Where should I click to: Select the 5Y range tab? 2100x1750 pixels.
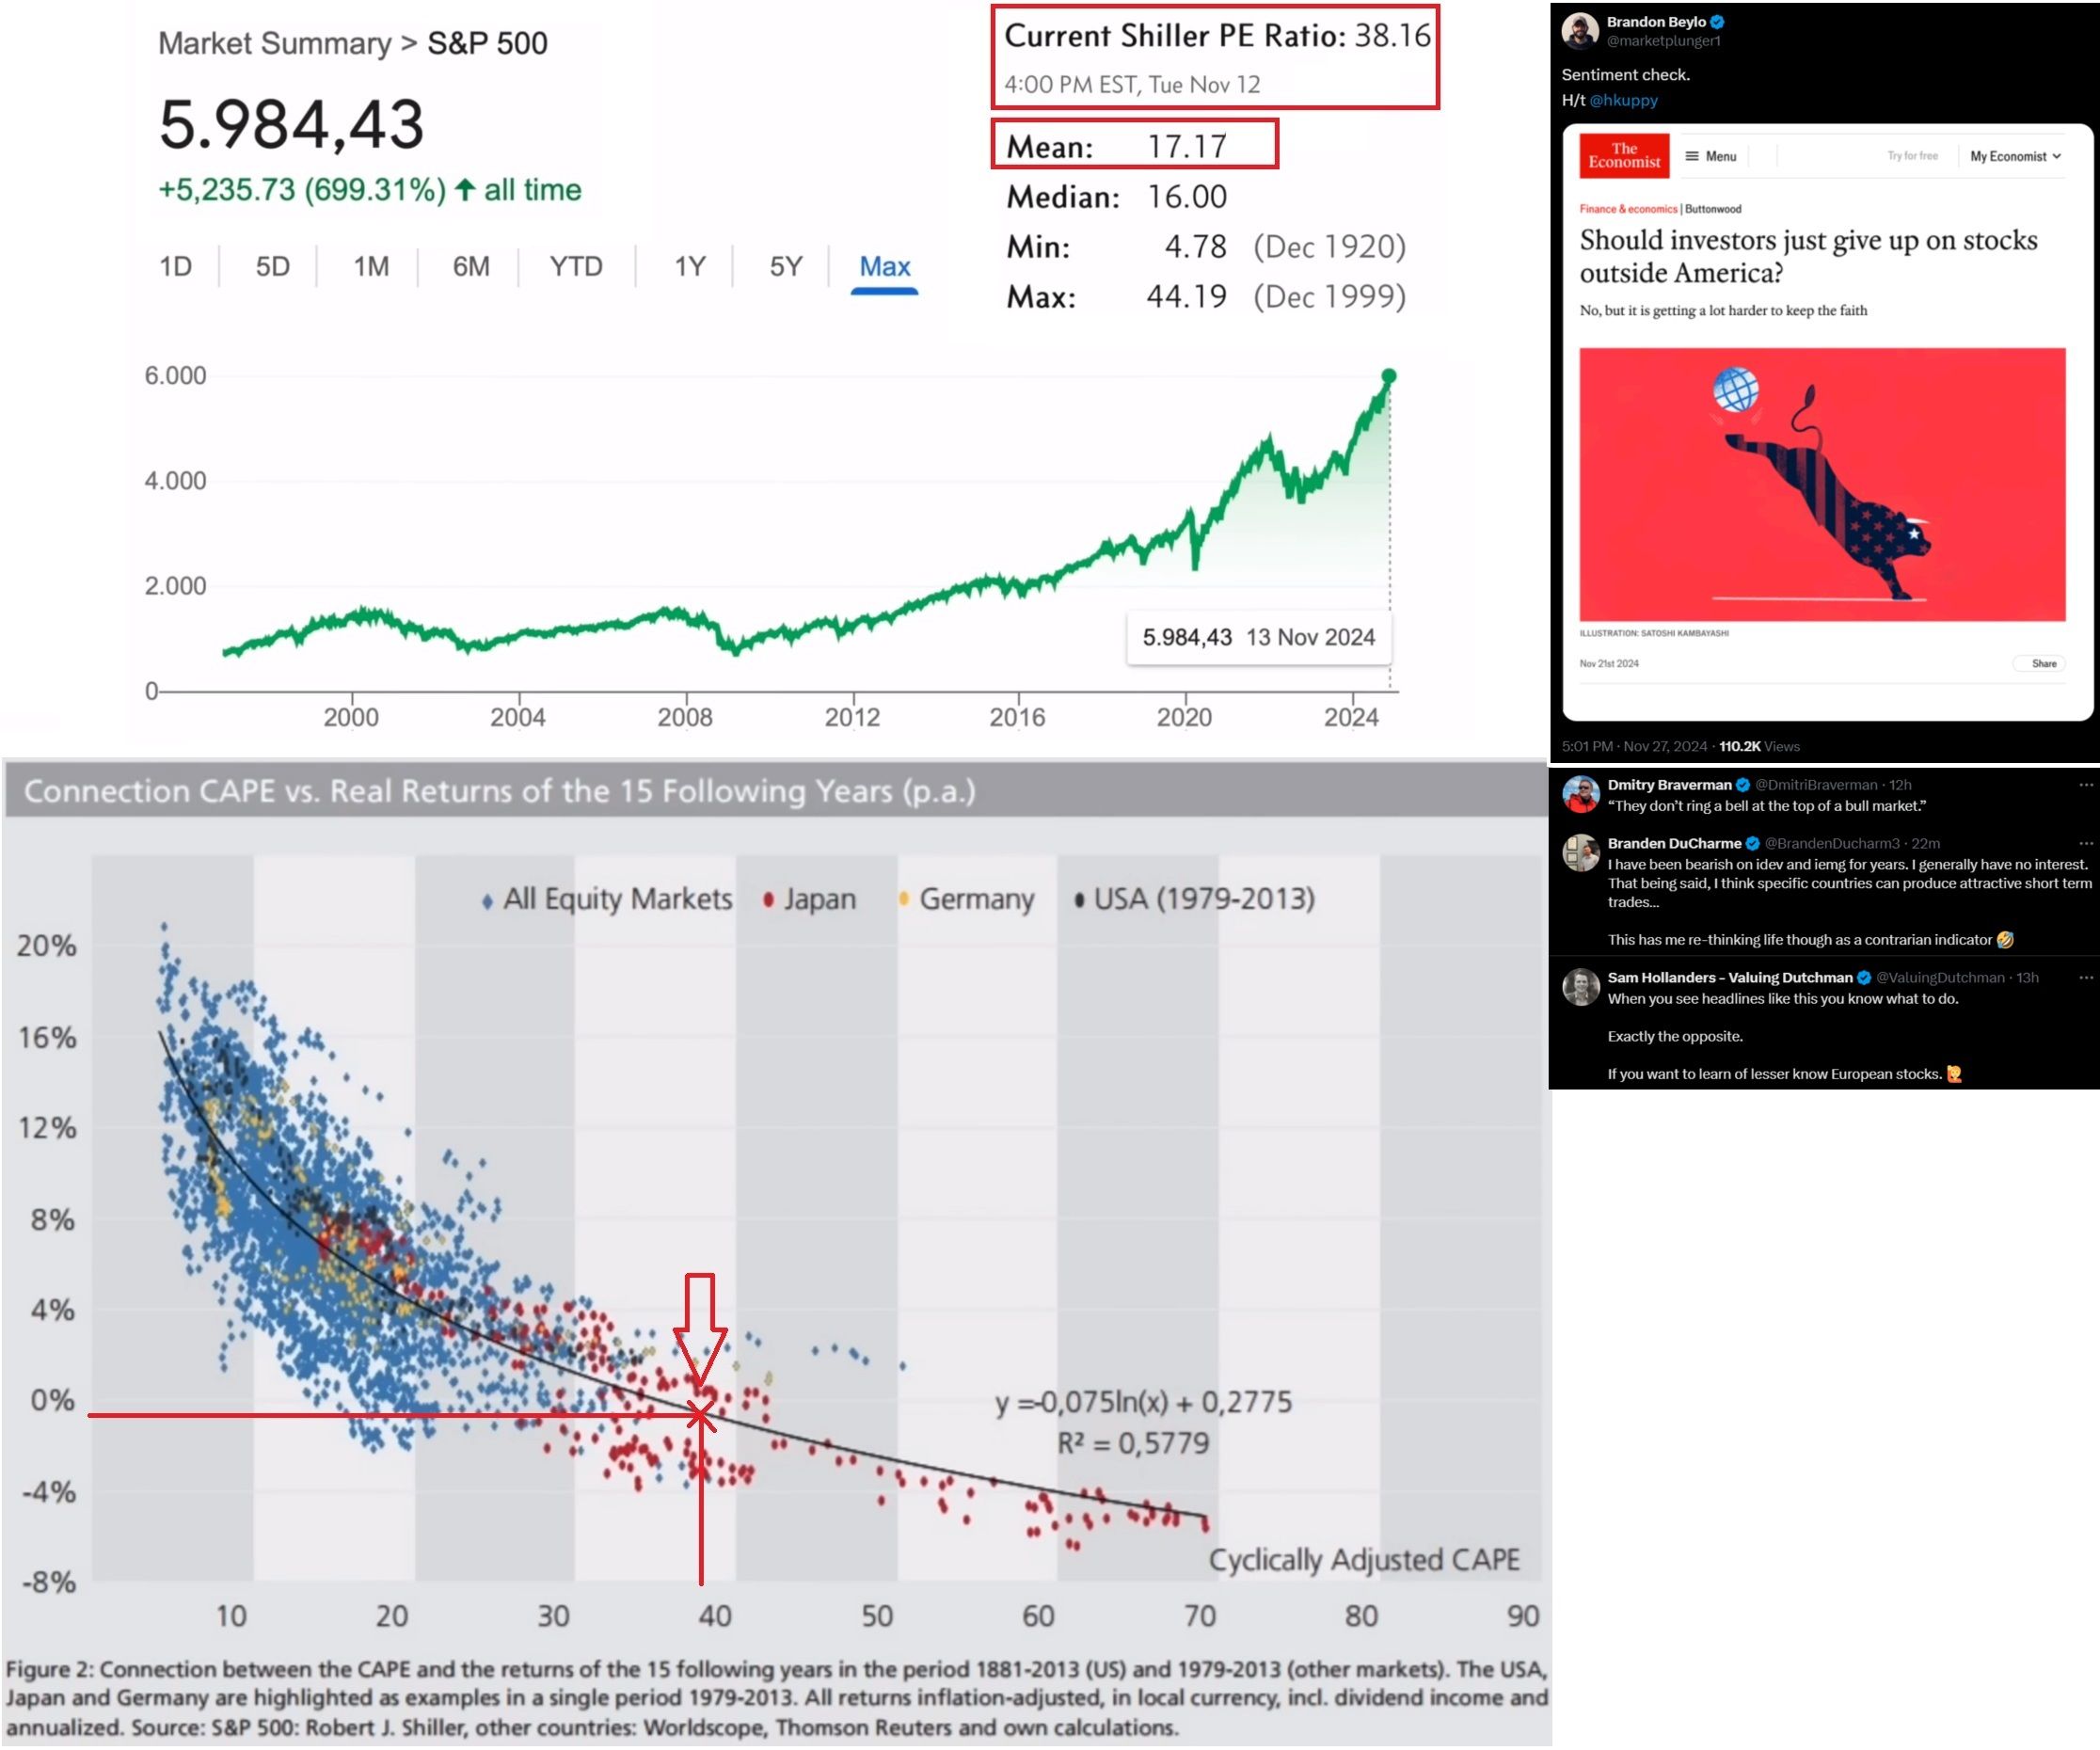[x=786, y=266]
